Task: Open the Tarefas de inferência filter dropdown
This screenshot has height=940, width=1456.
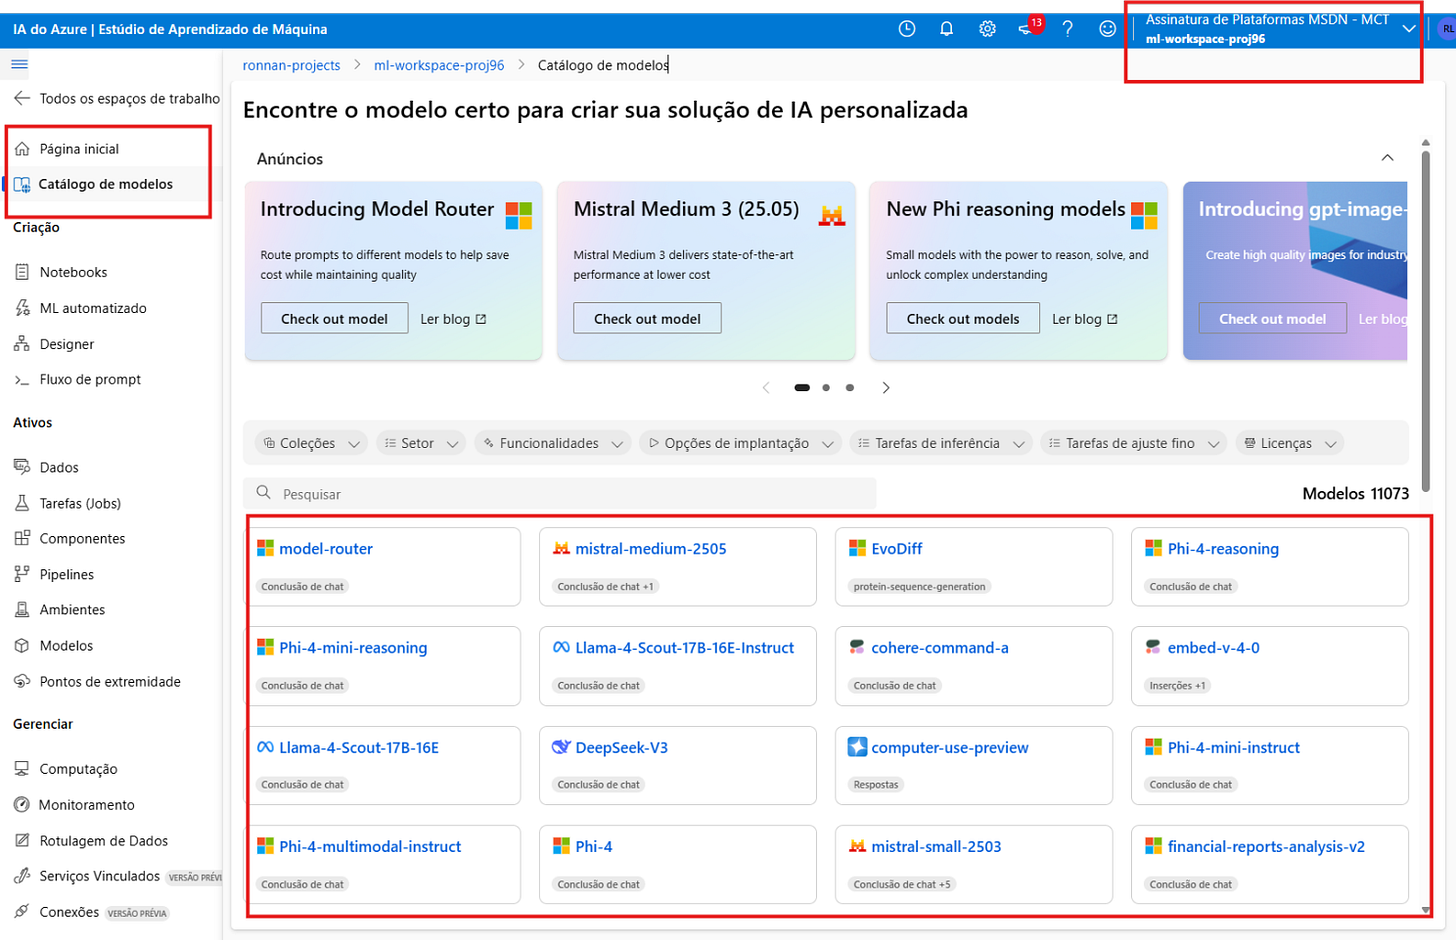Action: click(941, 443)
